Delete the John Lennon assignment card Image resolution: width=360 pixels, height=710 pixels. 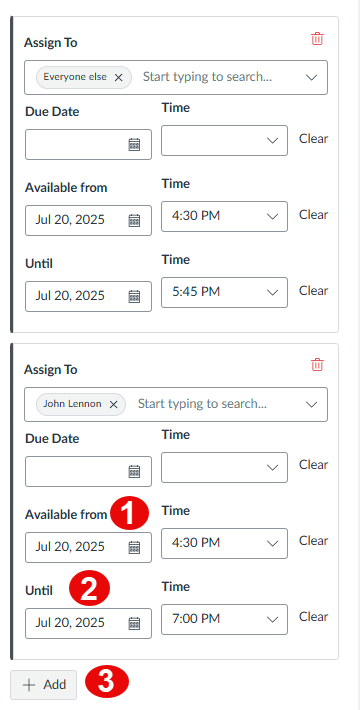click(317, 365)
